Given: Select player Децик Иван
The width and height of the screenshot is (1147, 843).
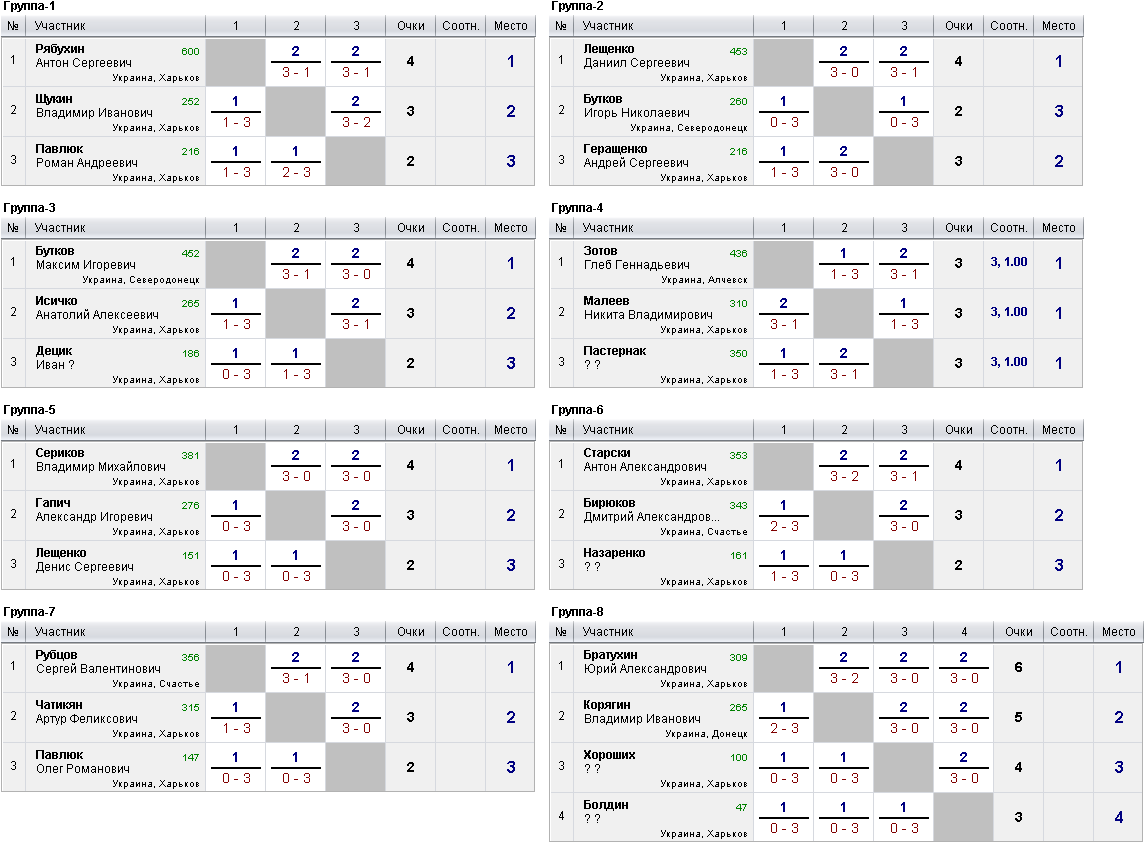Looking at the screenshot, I should coord(55,357).
